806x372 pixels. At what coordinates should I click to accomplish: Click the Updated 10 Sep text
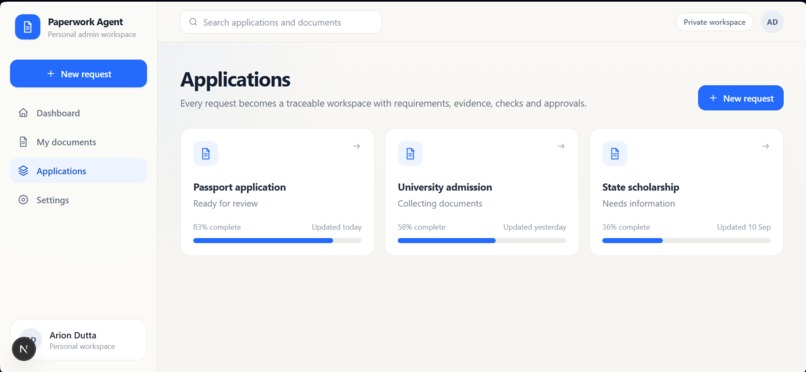pos(744,227)
